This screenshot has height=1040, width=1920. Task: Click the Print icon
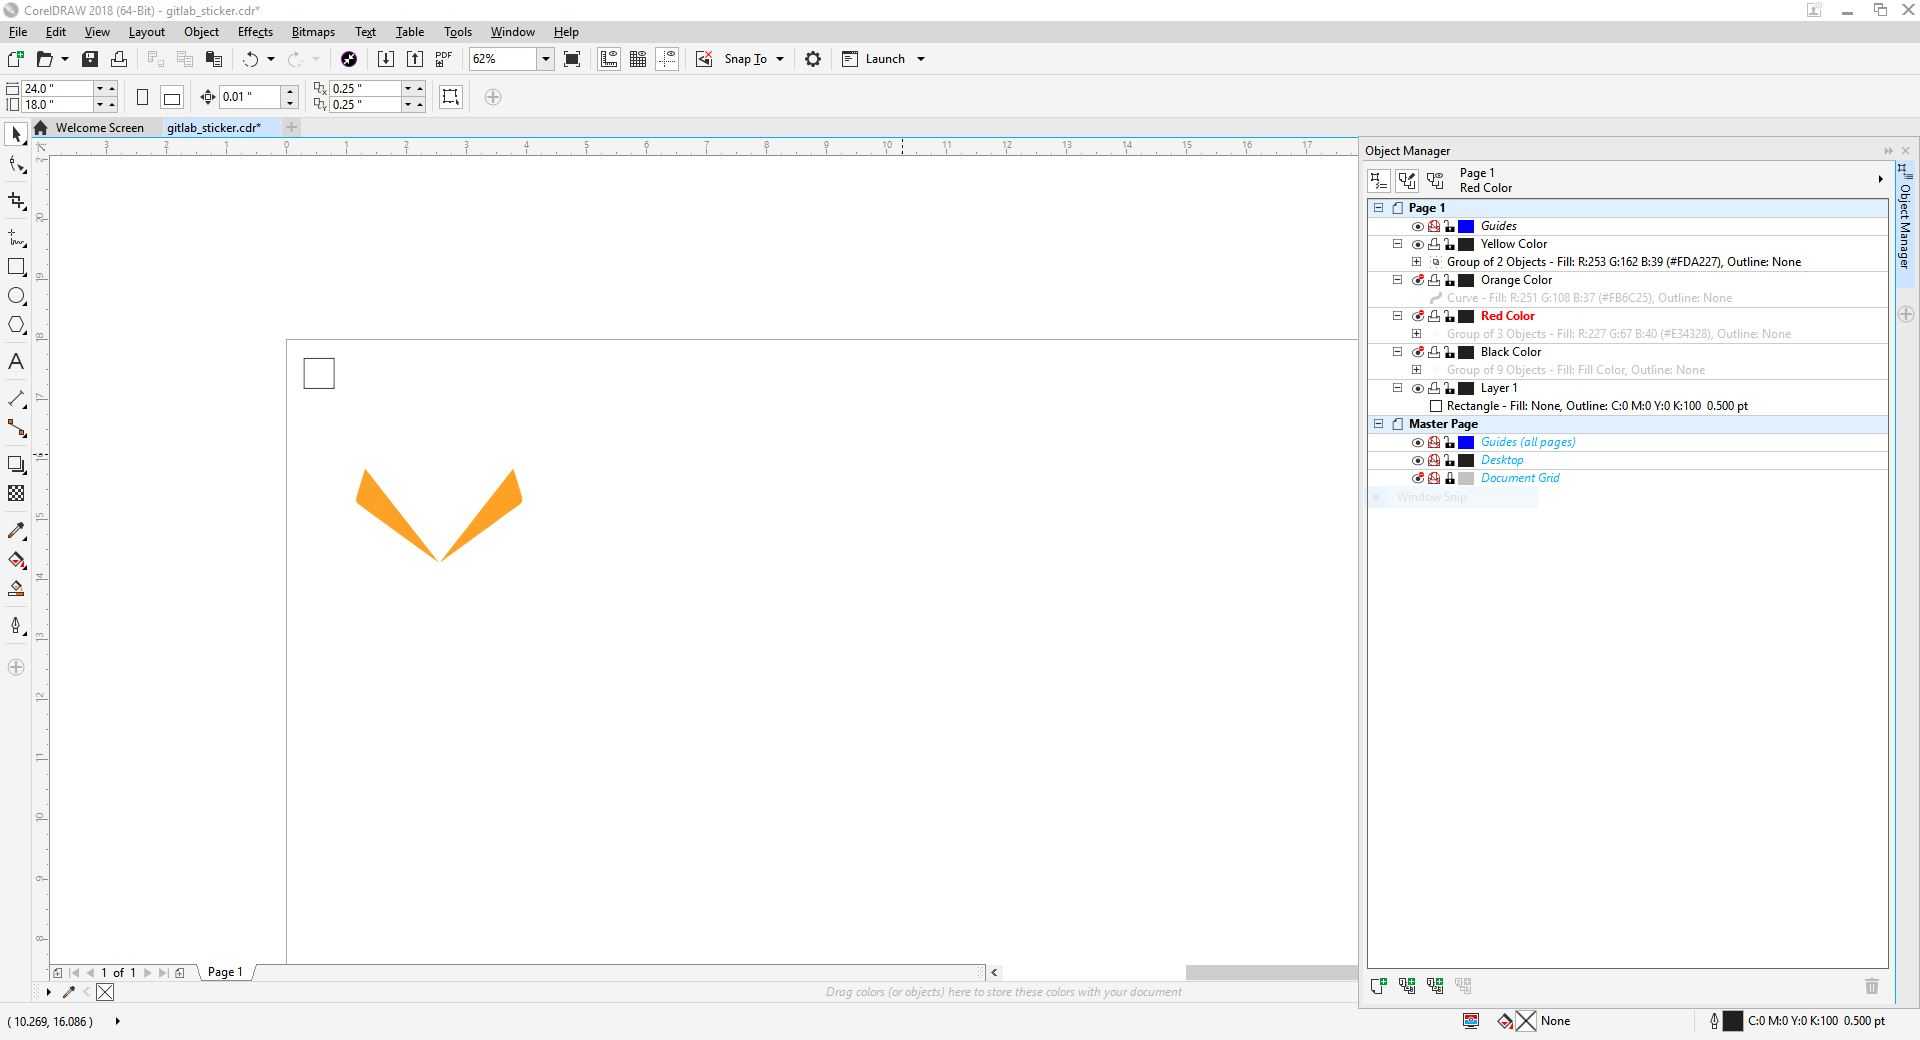point(119,59)
